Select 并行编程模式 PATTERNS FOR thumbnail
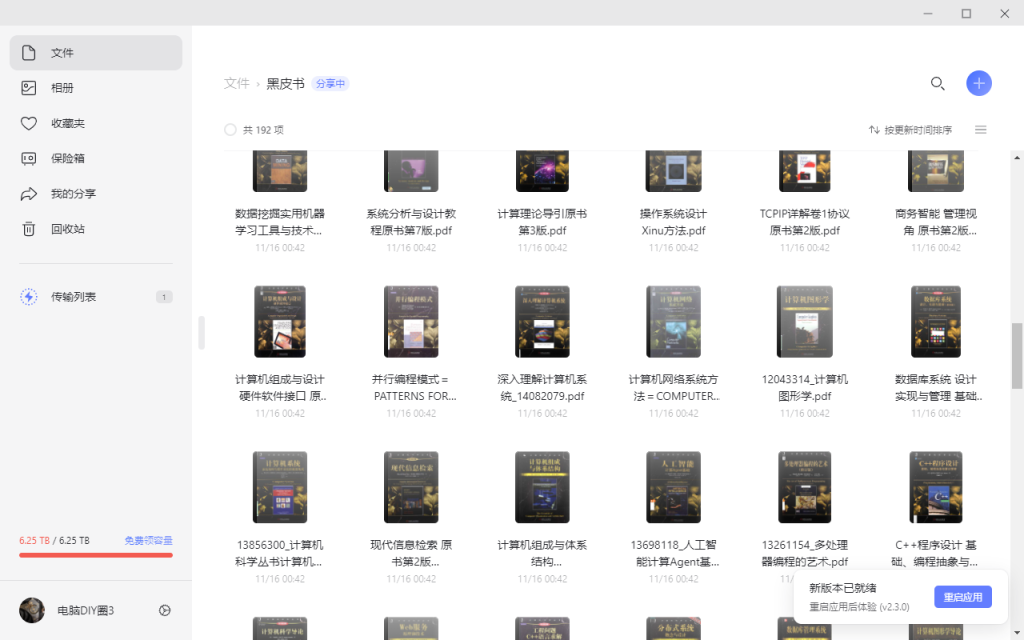1024x640 pixels. click(x=411, y=321)
